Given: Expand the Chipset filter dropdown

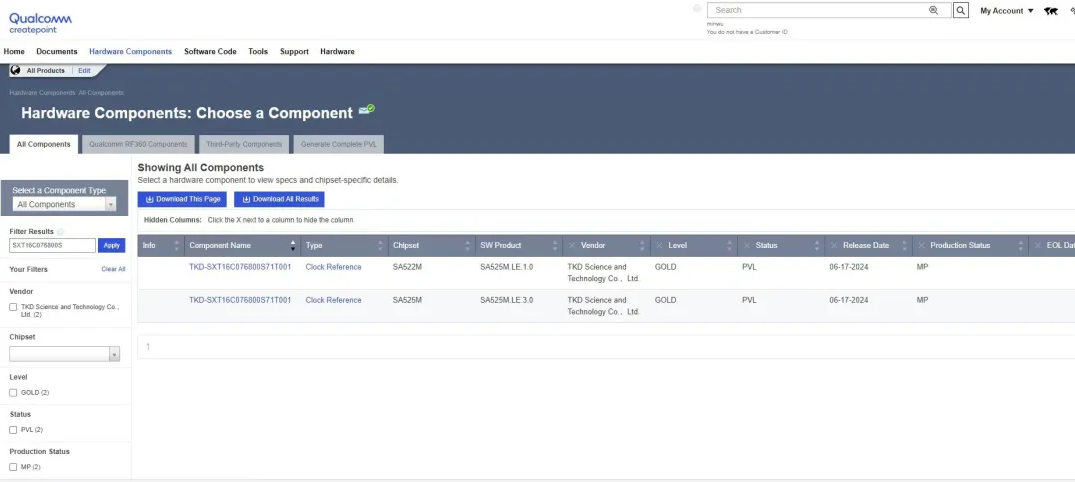Looking at the screenshot, I should (x=65, y=354).
